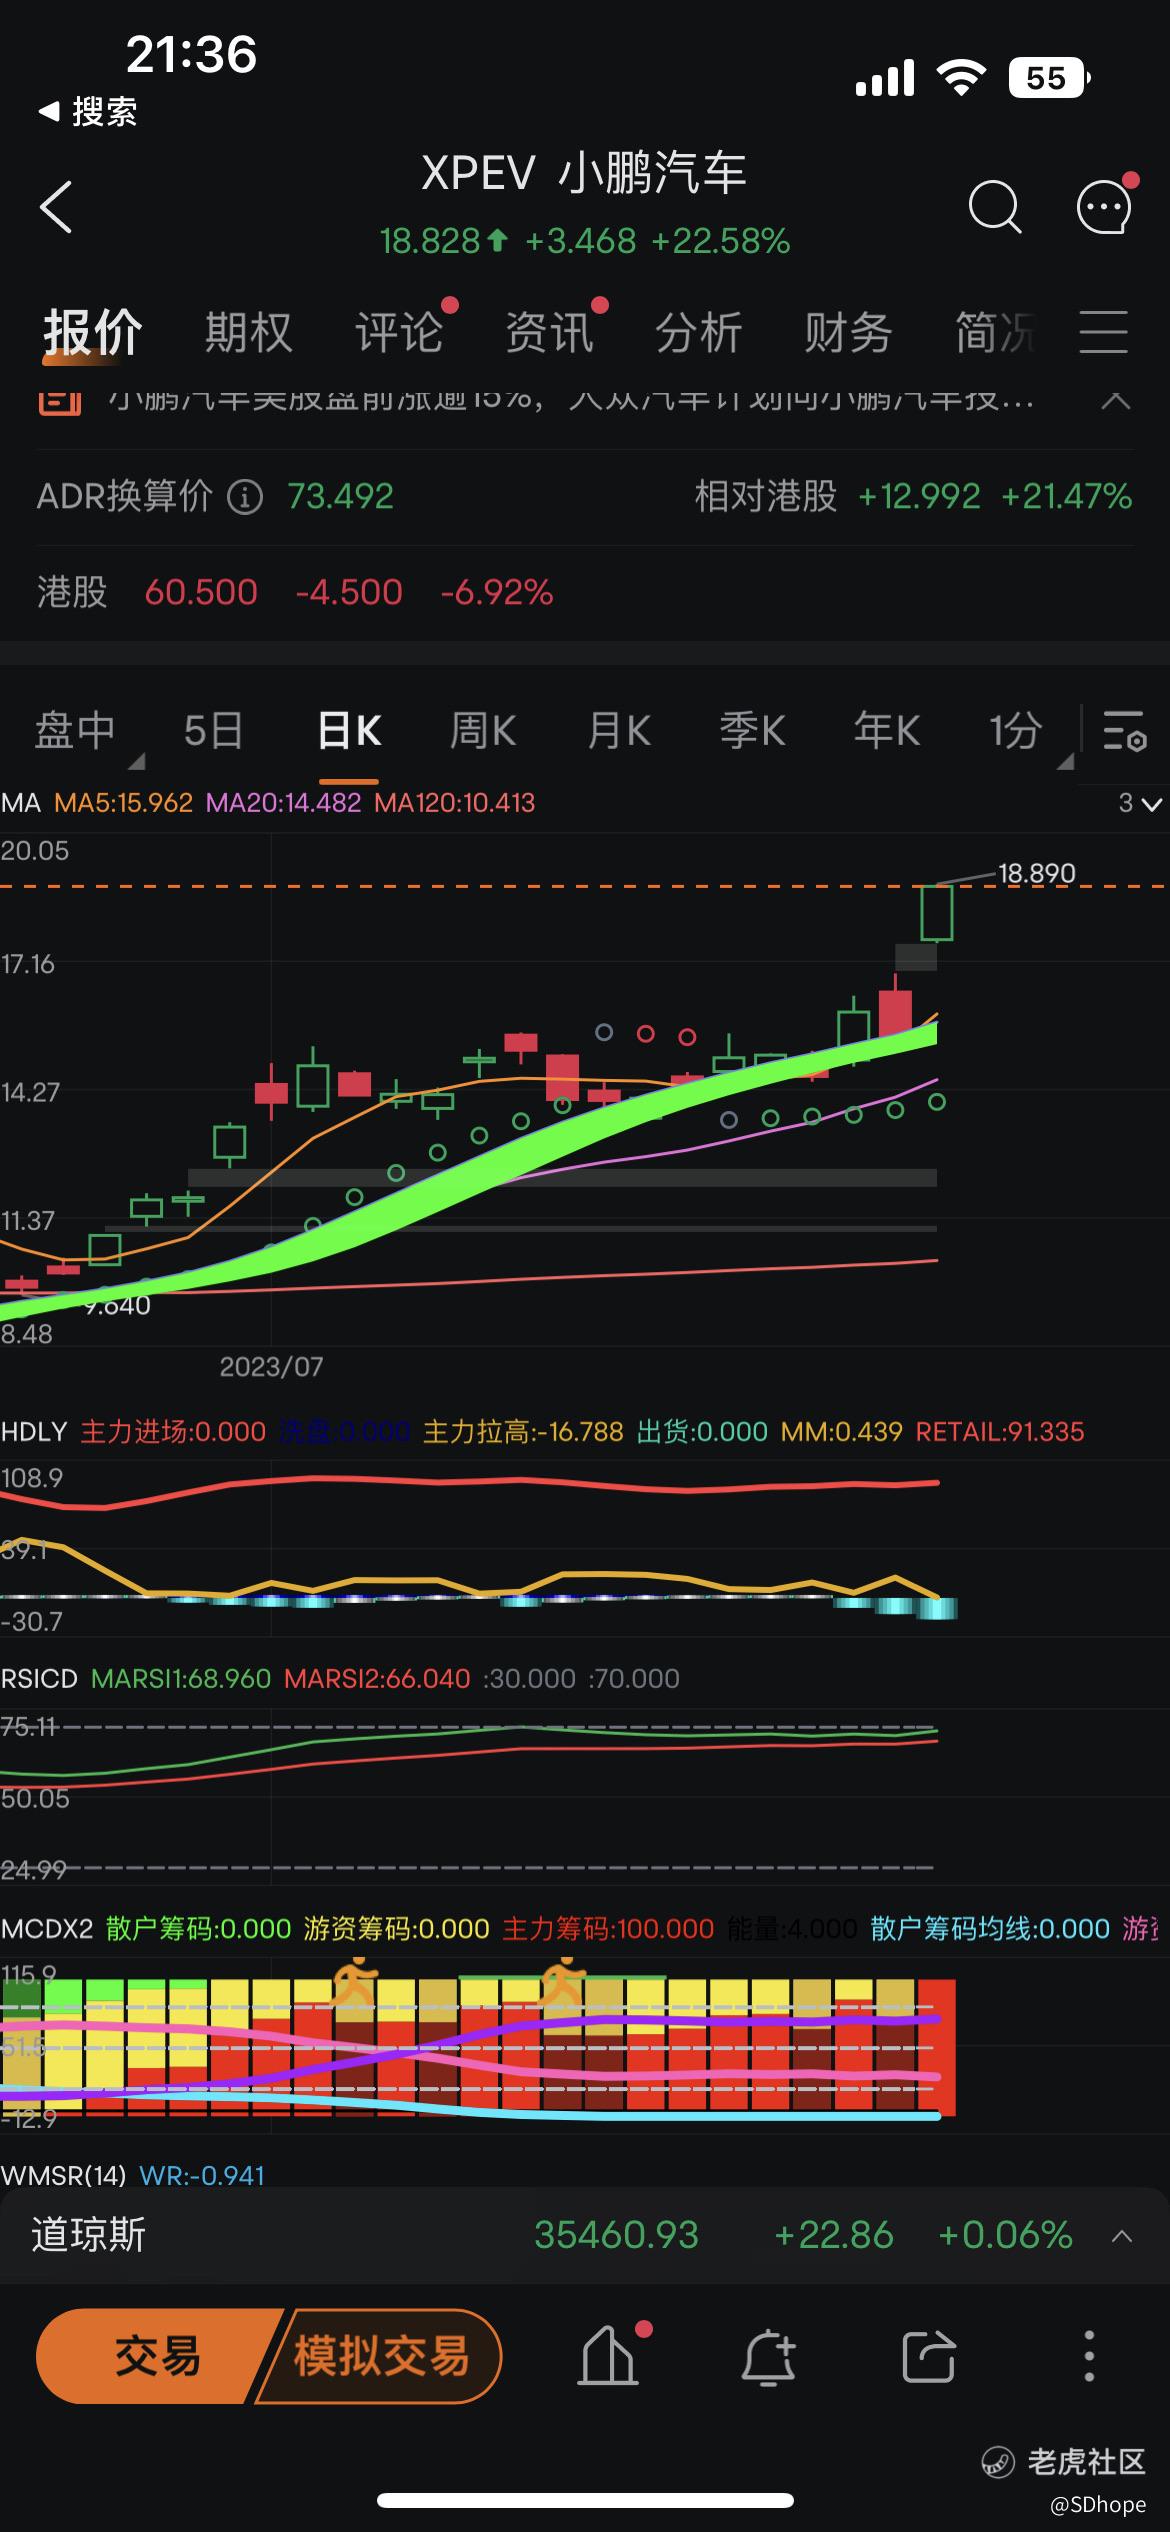Expand the 道琼斯 index bar chevron

(1122, 2235)
